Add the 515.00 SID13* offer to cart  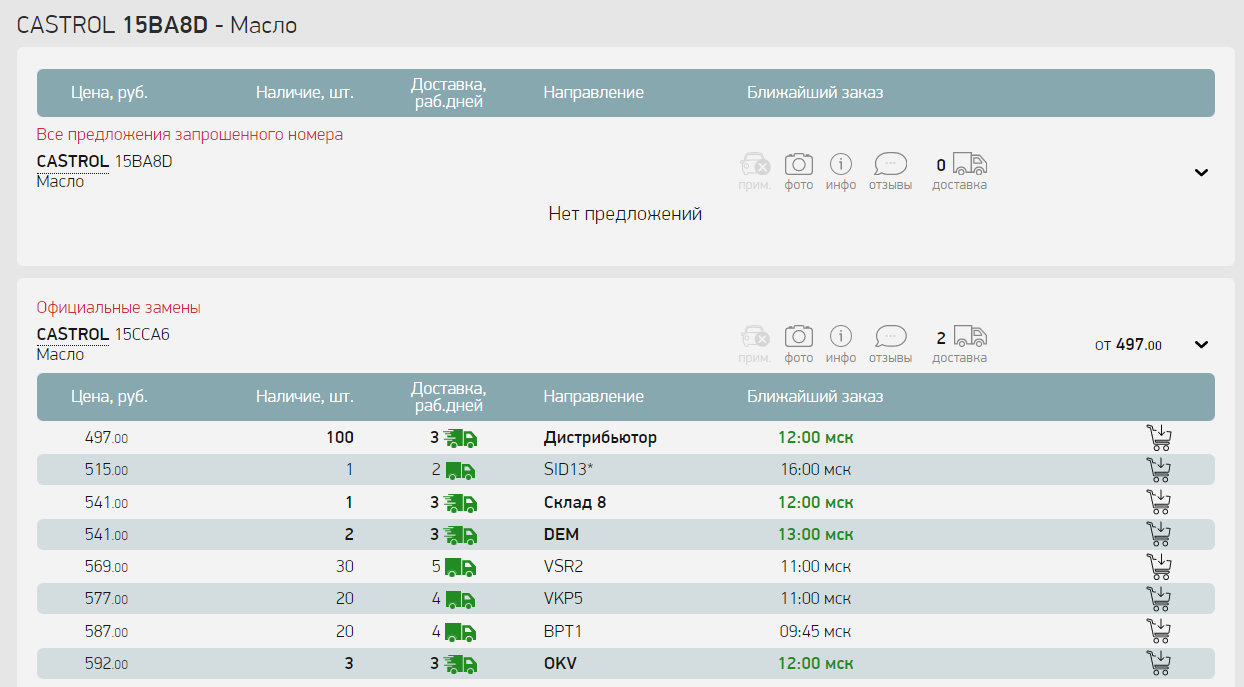click(x=1158, y=470)
